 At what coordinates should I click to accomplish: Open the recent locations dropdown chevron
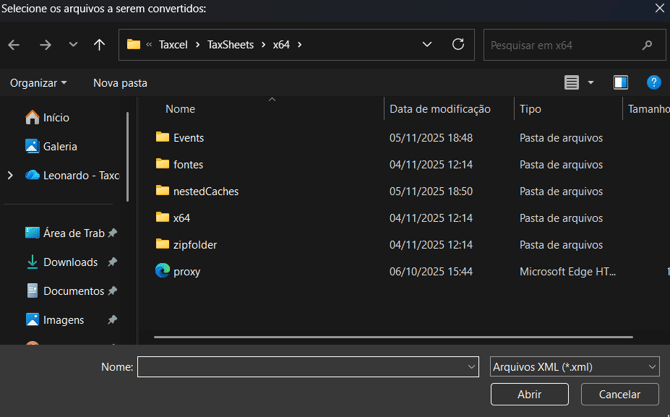point(73,45)
